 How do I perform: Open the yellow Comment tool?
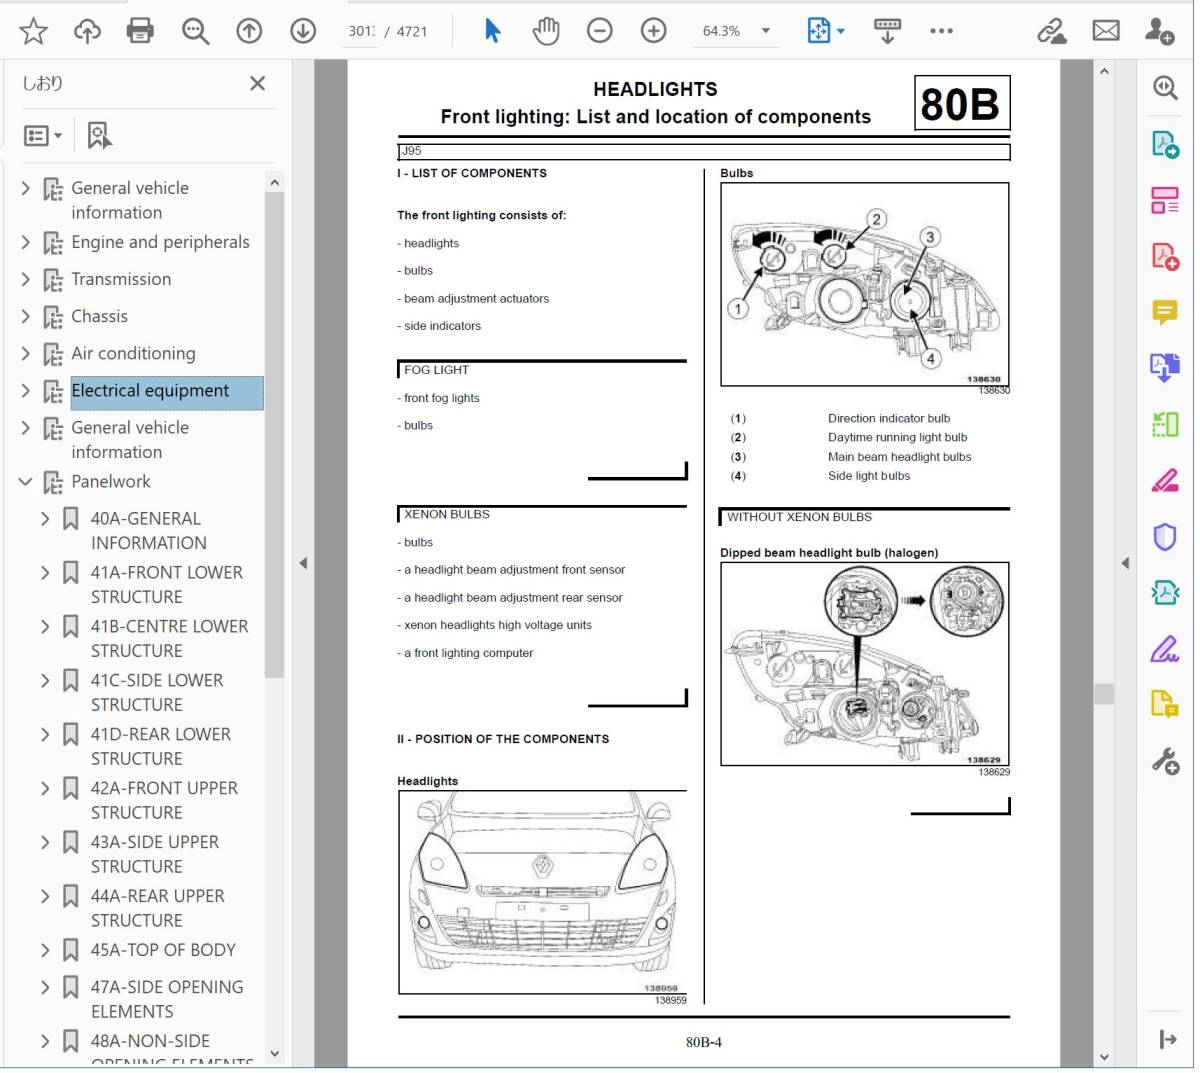1165,313
